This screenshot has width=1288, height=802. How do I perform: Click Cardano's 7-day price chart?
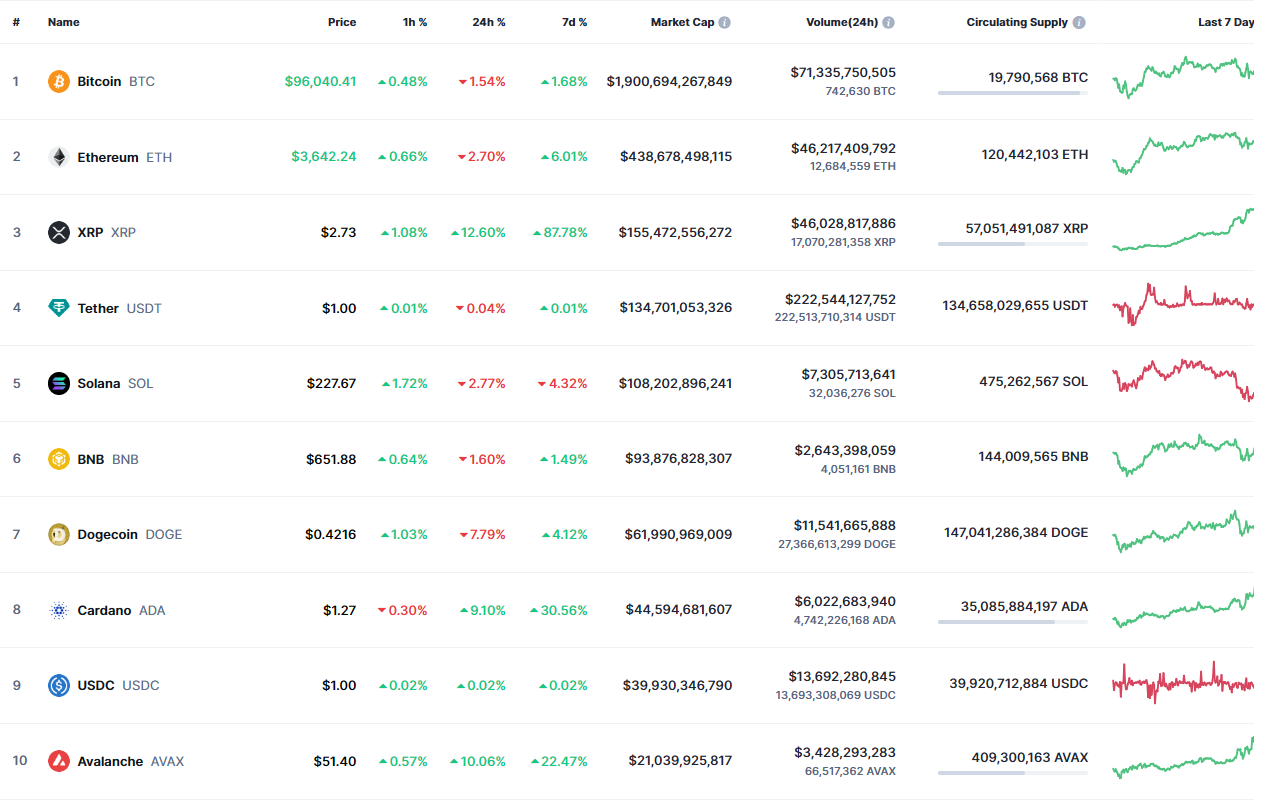click(1183, 607)
